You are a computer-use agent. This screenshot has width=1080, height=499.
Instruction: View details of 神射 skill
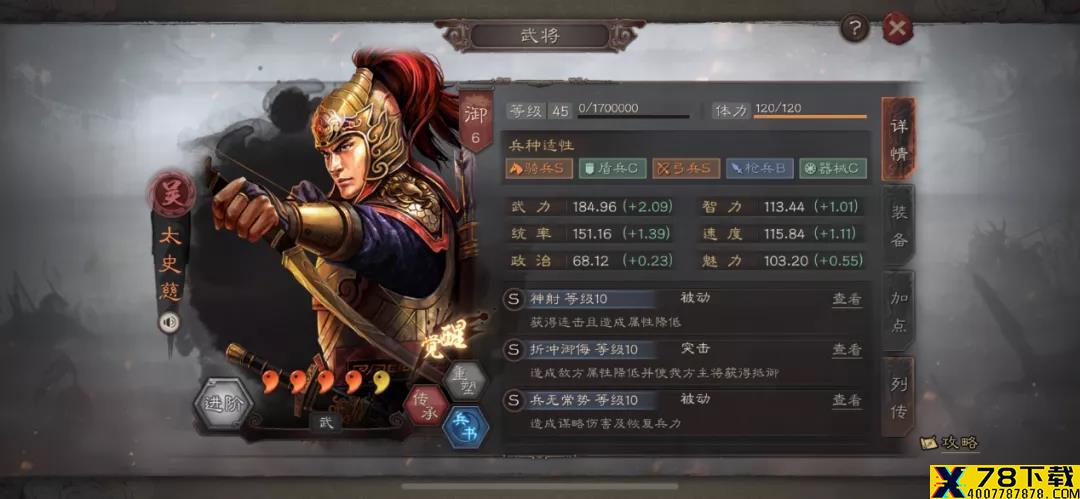(847, 299)
